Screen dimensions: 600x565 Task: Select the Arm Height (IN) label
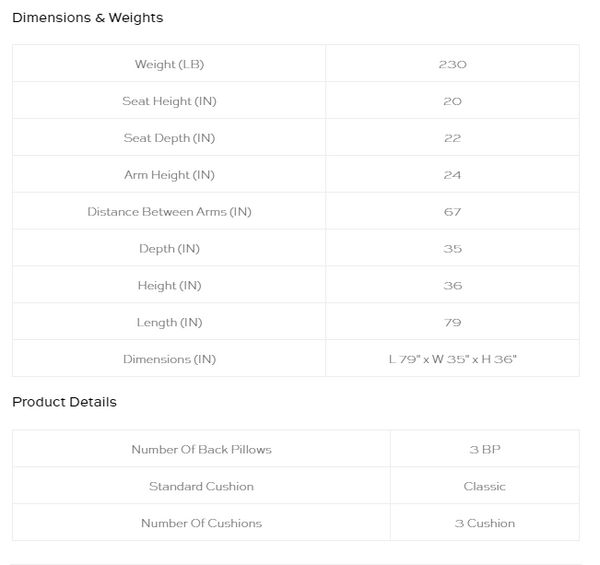[x=169, y=175]
